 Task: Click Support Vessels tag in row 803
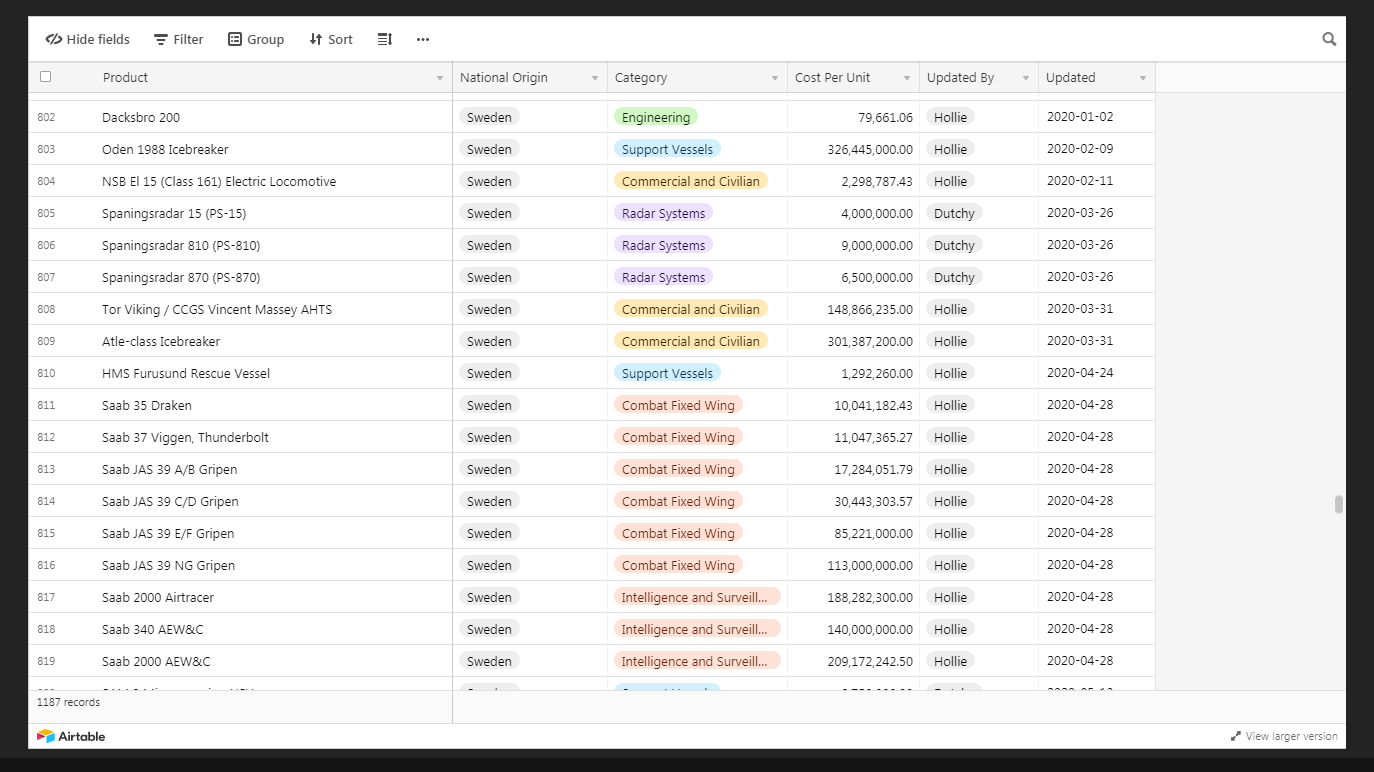click(667, 149)
